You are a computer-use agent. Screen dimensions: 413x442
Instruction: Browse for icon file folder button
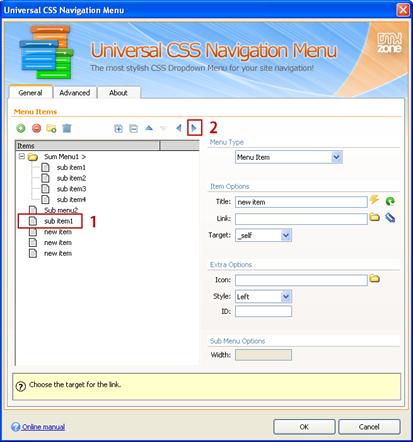375,279
